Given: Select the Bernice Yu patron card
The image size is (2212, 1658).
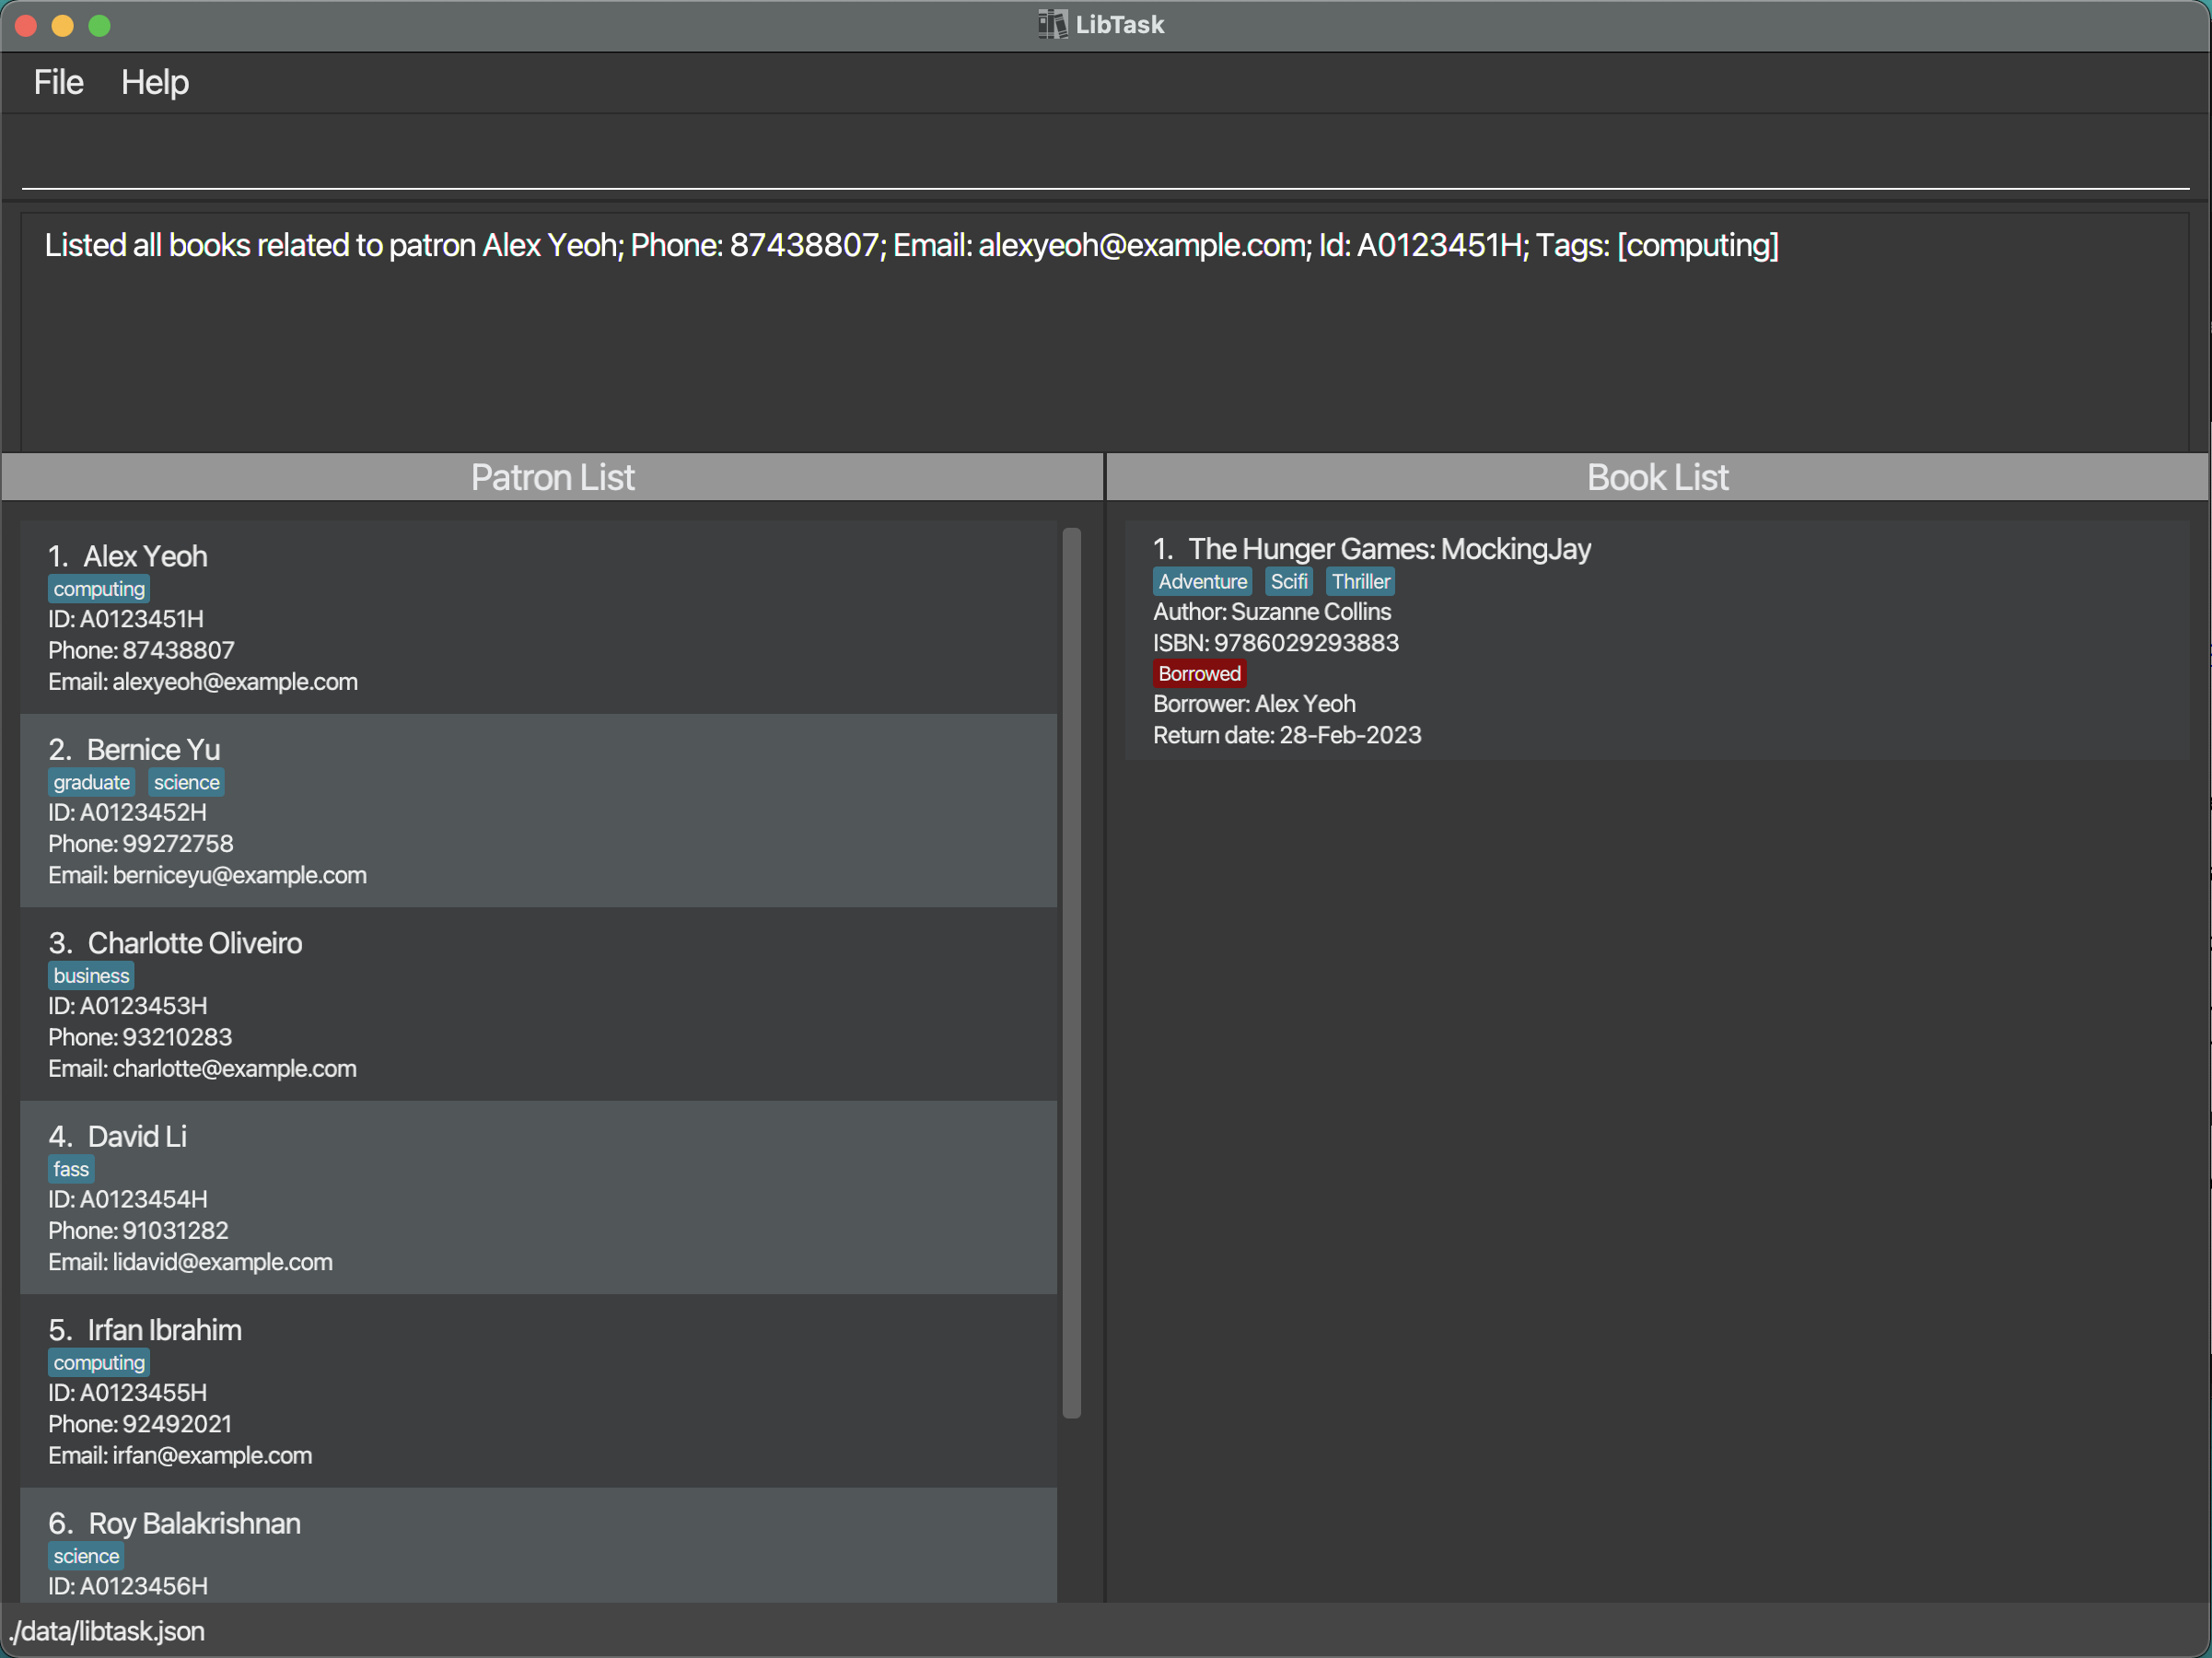Looking at the screenshot, I should (538, 810).
